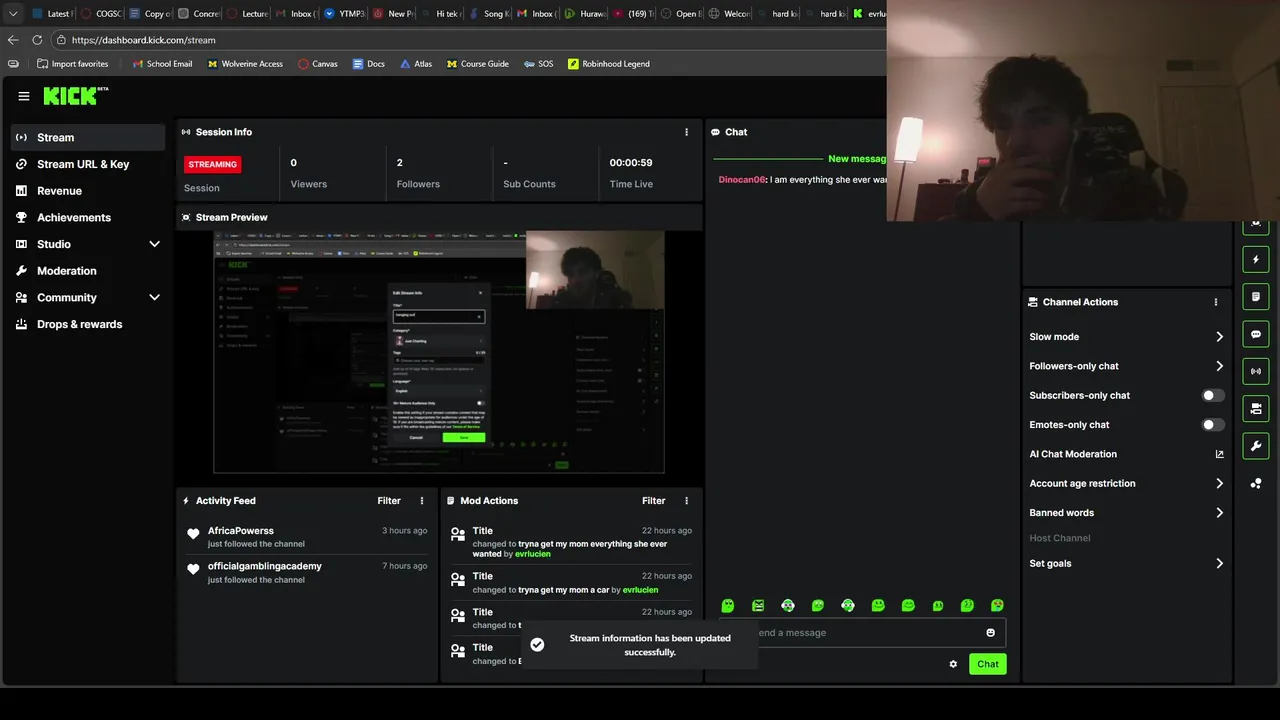Open the Course Guide bookmark
Screen dimensions: 1280x720
478,64
